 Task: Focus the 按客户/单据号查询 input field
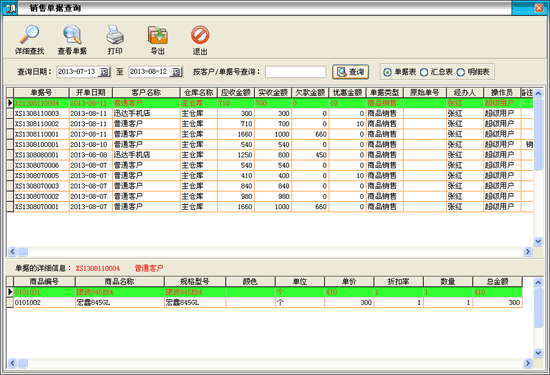[296, 72]
